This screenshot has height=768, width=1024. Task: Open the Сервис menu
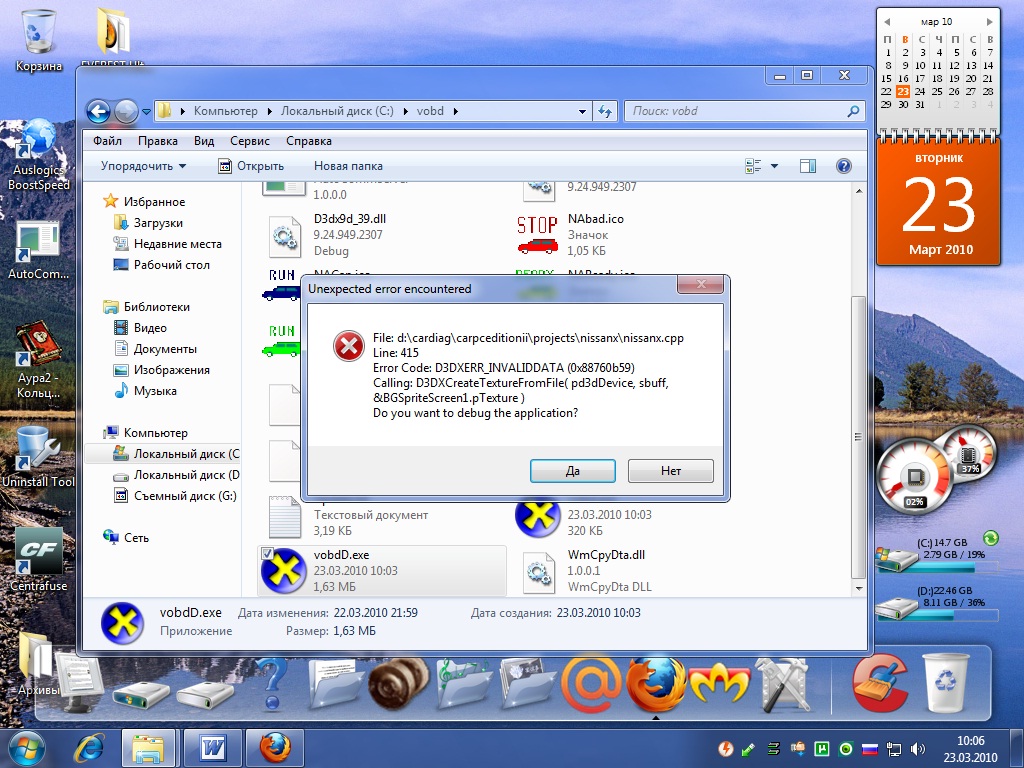(x=249, y=141)
